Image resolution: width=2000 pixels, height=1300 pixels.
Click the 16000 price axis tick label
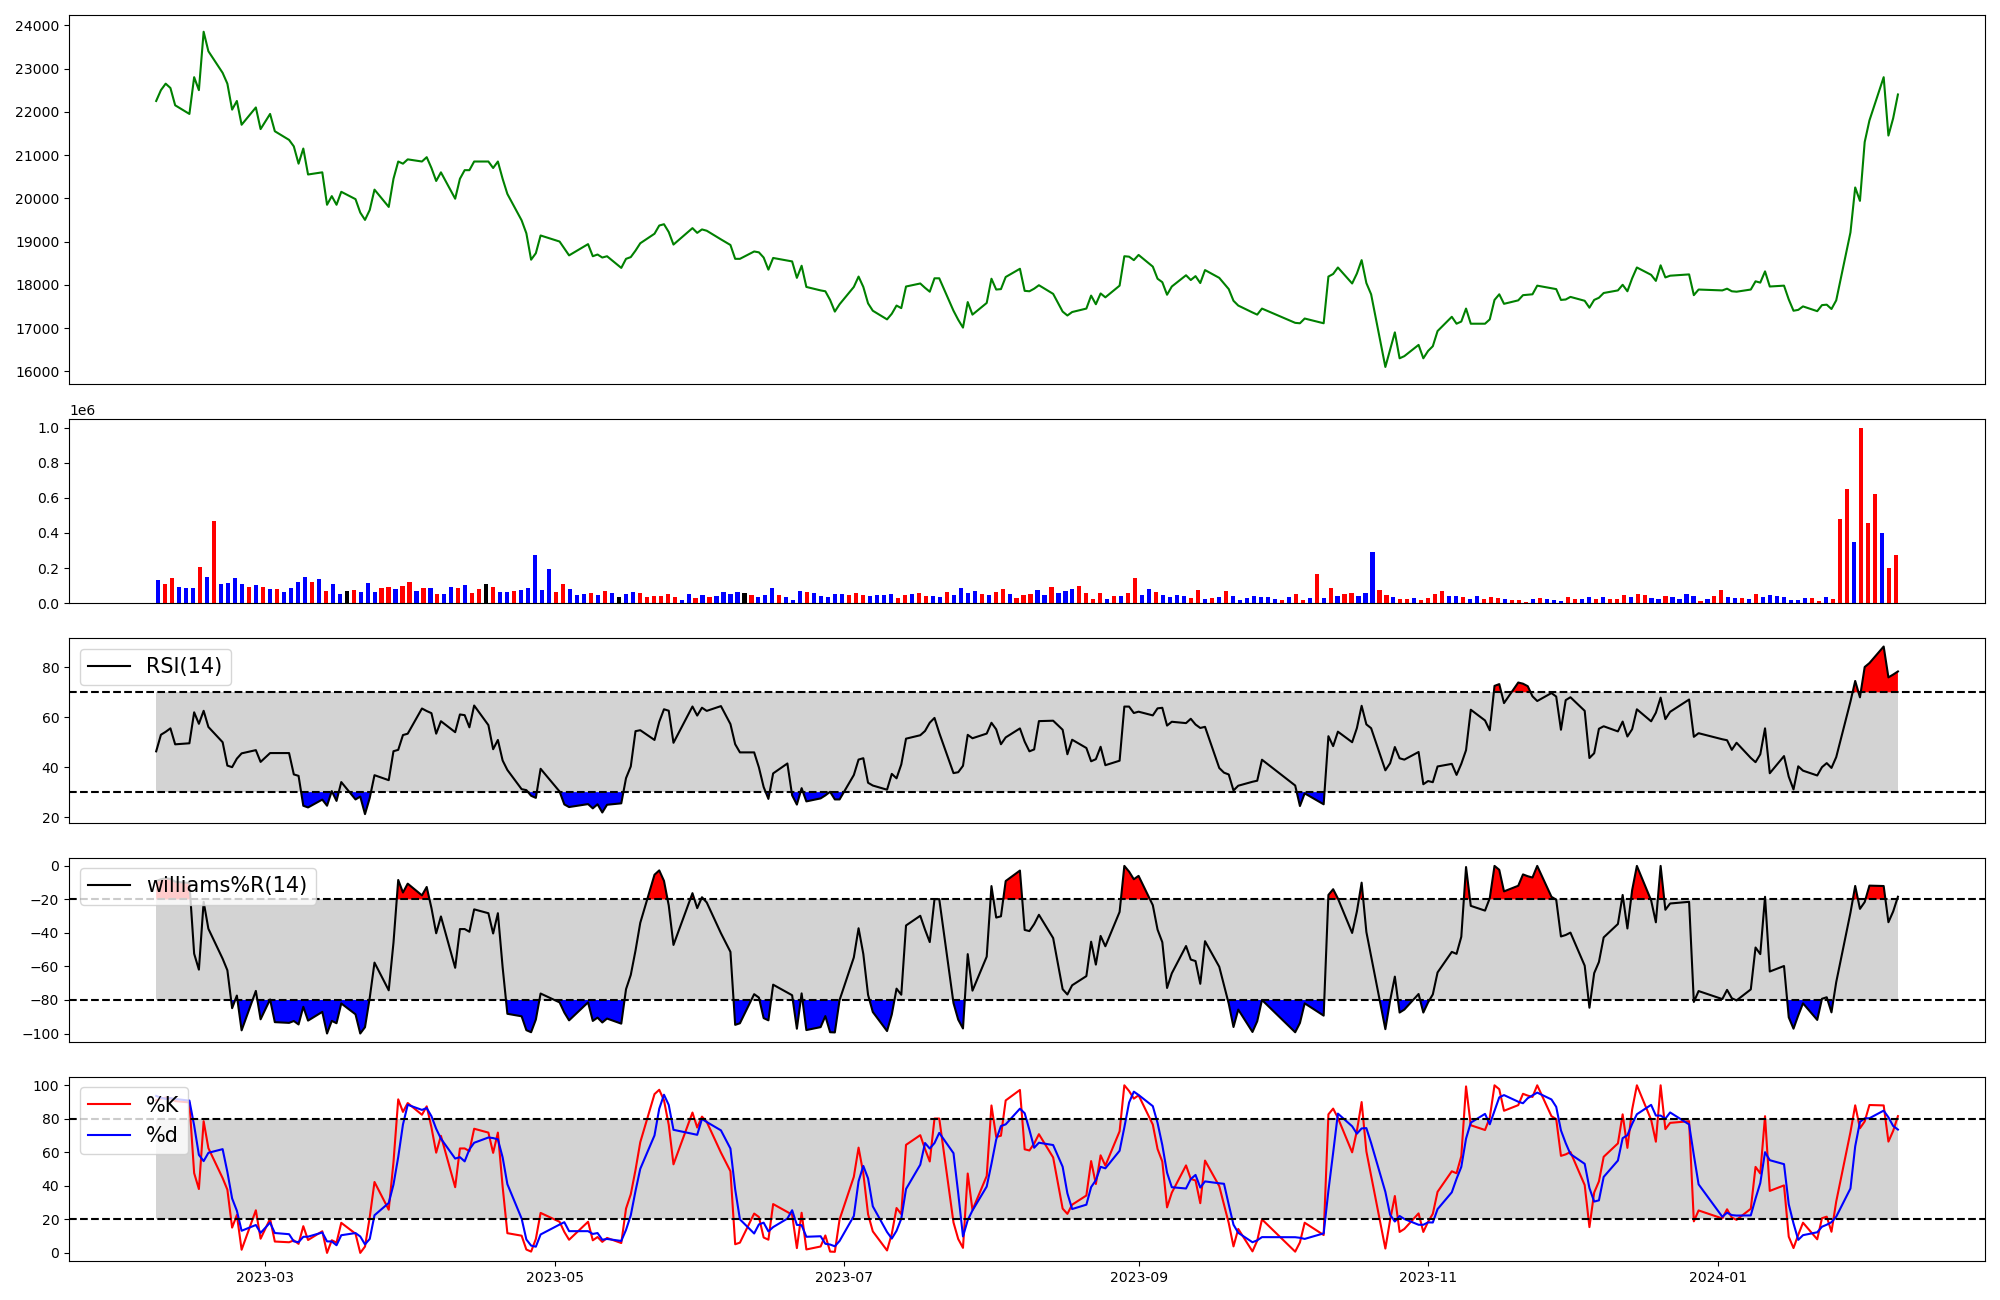click(x=37, y=372)
